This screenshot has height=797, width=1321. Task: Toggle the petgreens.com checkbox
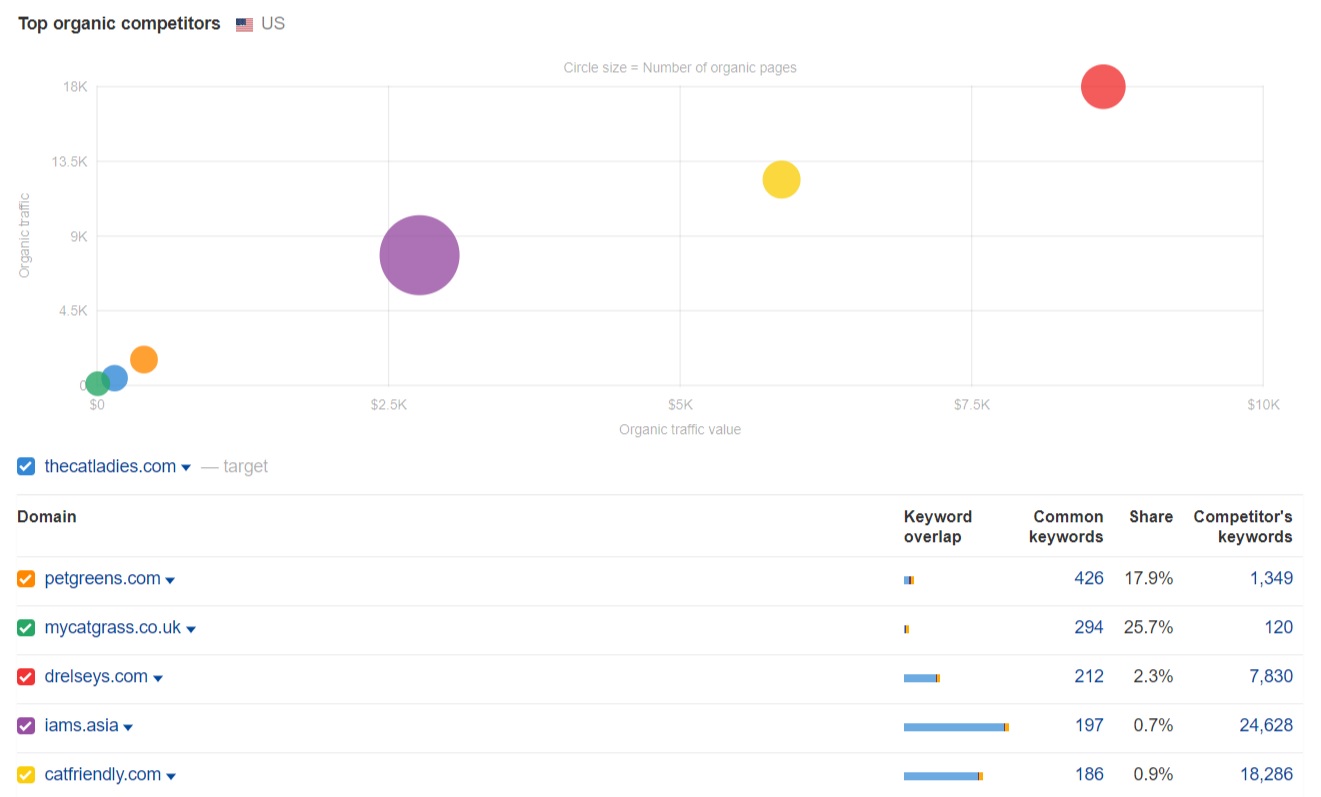coord(26,579)
